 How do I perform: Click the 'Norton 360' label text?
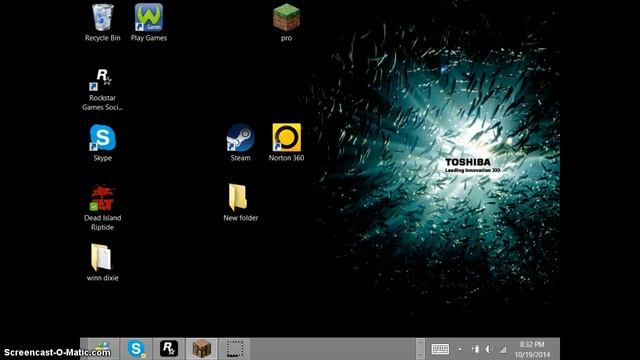point(287,158)
